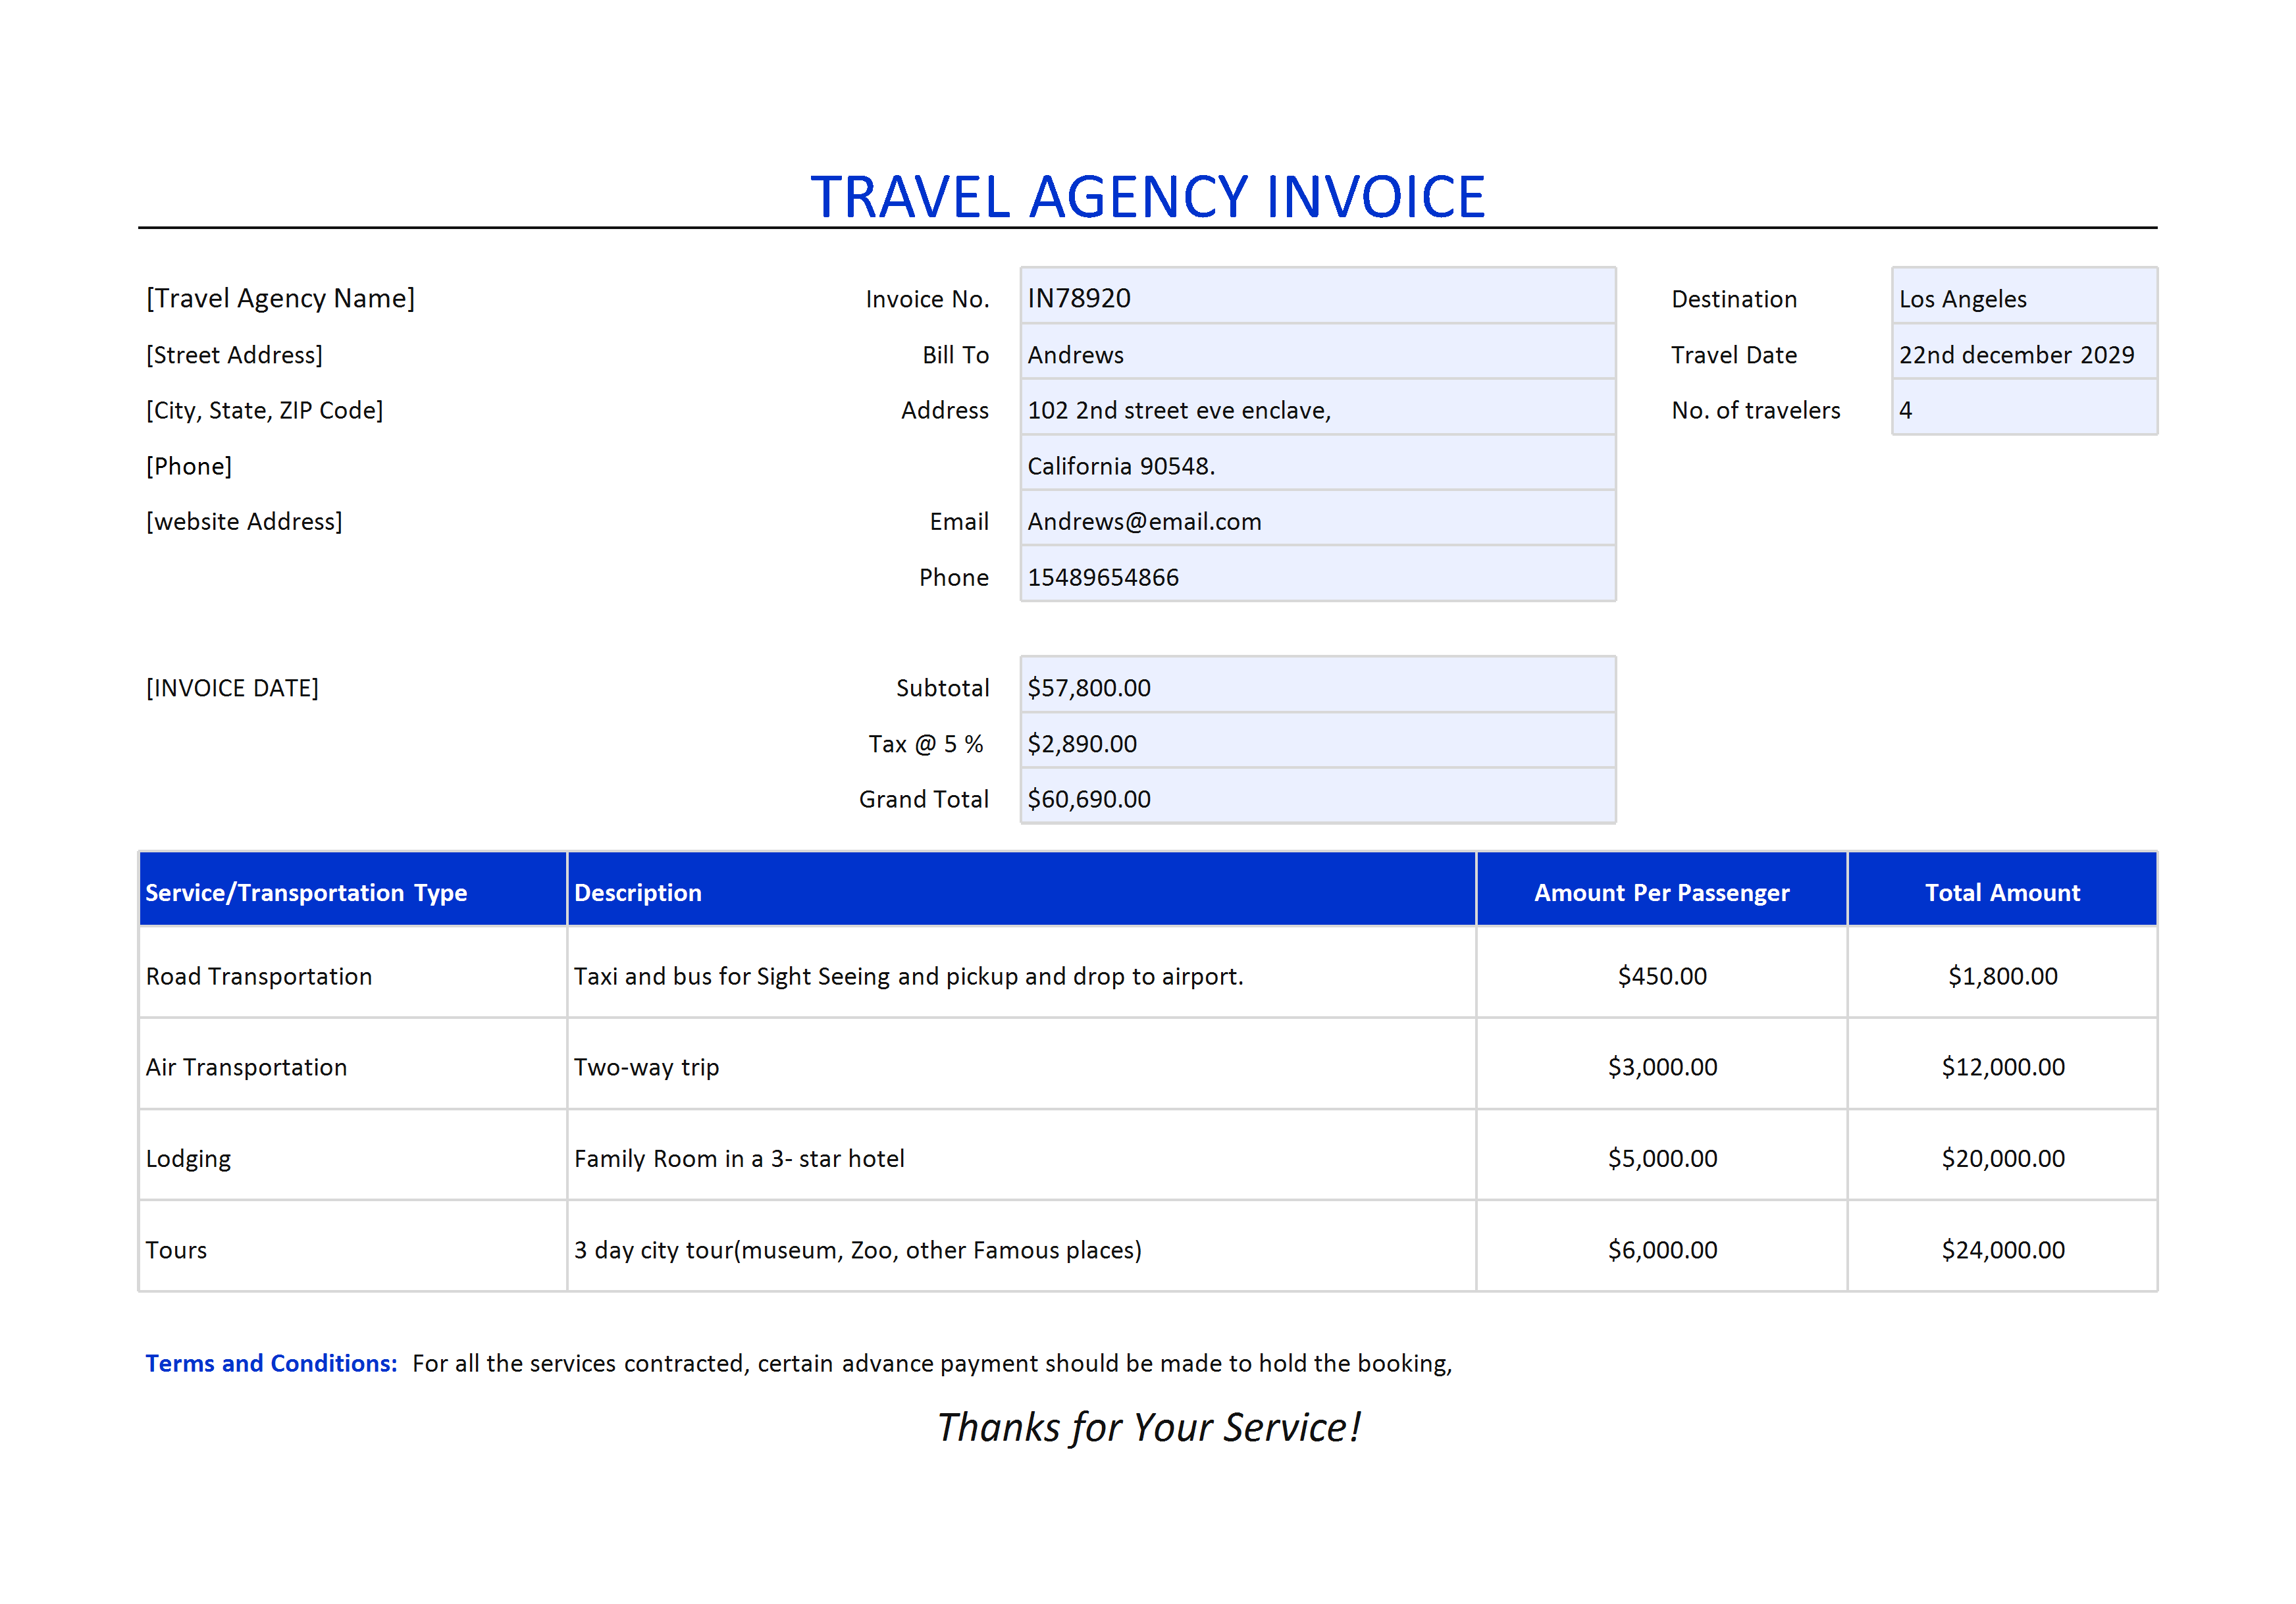Click the Destination field Los Angeles

pos(2025,296)
